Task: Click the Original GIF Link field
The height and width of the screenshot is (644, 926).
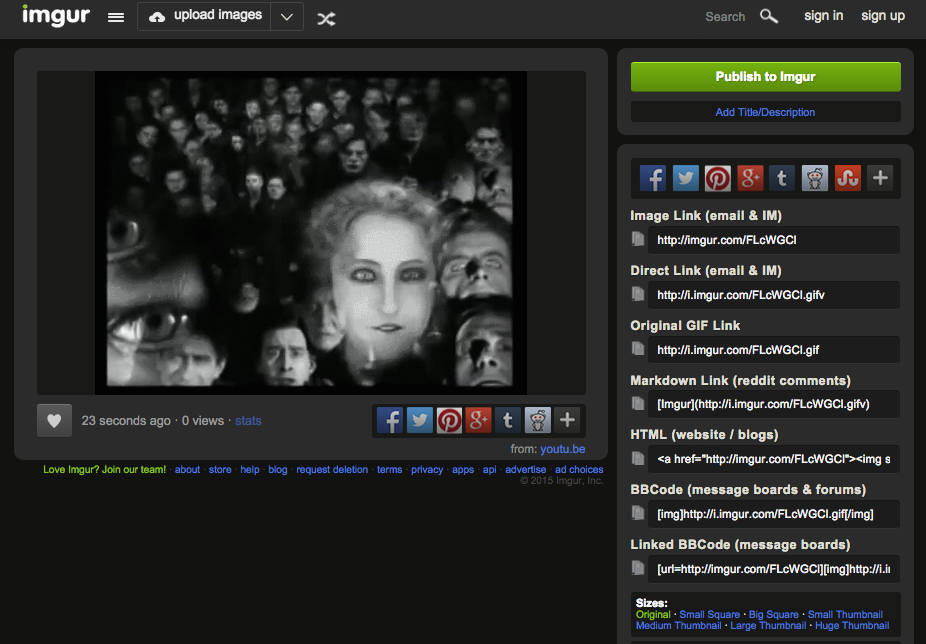Action: [x=774, y=350]
